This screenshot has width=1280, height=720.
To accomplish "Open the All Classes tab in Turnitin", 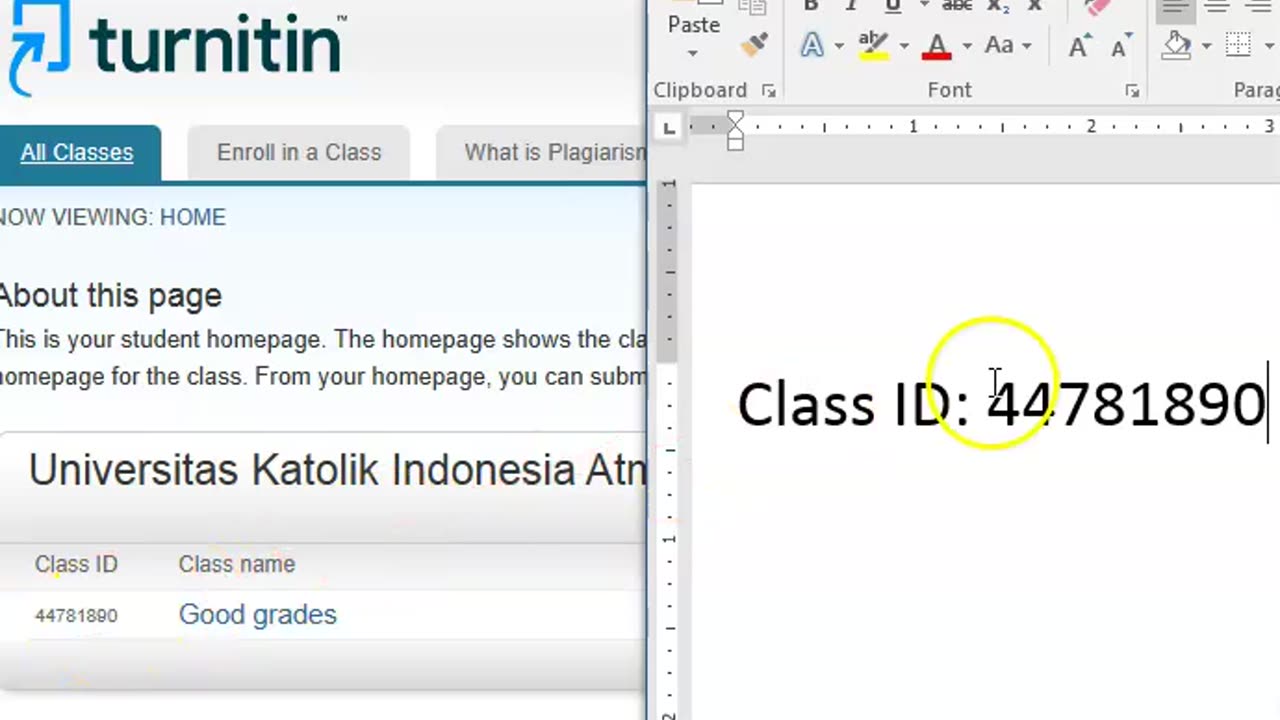I will pyautogui.click(x=77, y=153).
